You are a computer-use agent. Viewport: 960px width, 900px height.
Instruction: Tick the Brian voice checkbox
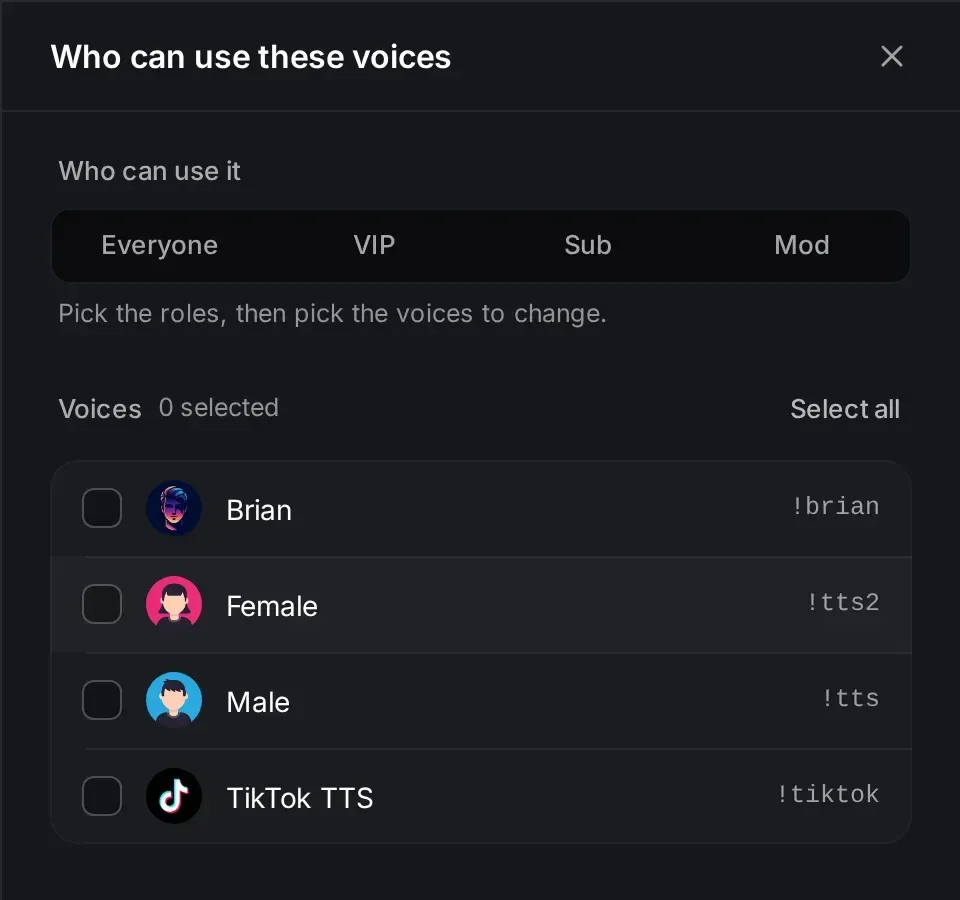point(102,508)
